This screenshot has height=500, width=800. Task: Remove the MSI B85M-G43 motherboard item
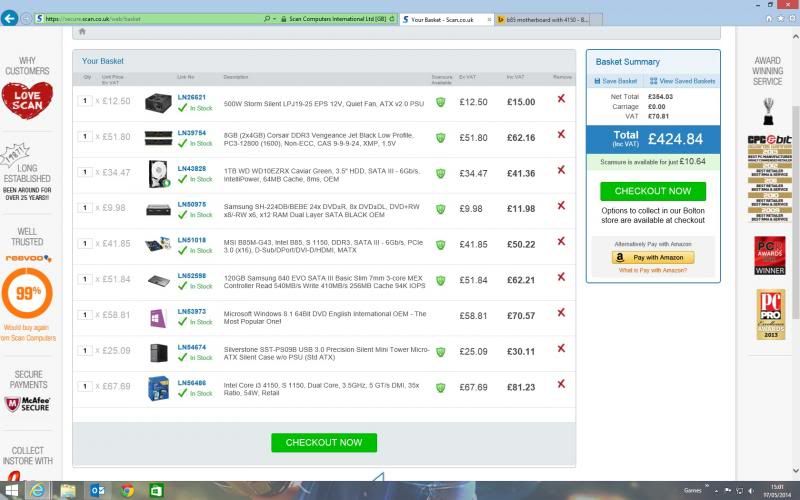pyautogui.click(x=561, y=241)
